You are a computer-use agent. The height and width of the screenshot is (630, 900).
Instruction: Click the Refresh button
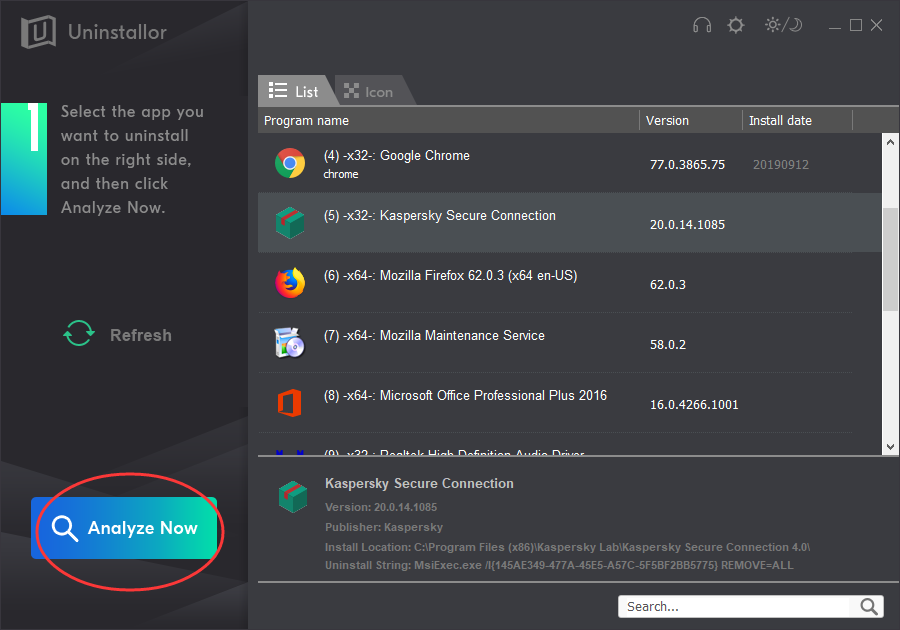pyautogui.click(x=118, y=334)
